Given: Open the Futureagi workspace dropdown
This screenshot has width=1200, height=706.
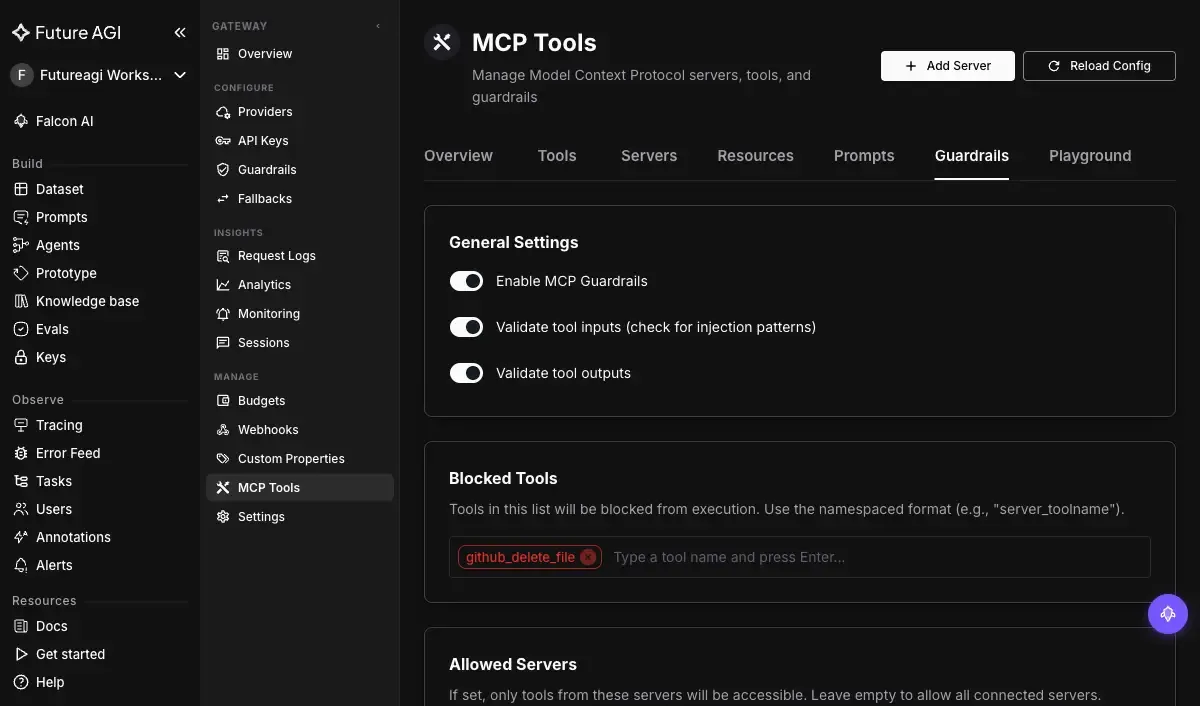Looking at the screenshot, I should click(100, 75).
